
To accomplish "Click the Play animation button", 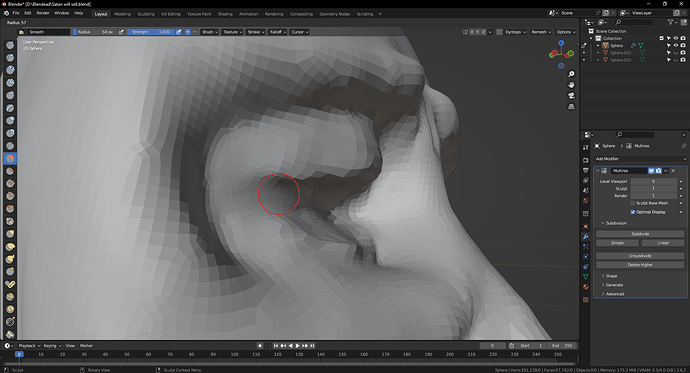I will 297,346.
